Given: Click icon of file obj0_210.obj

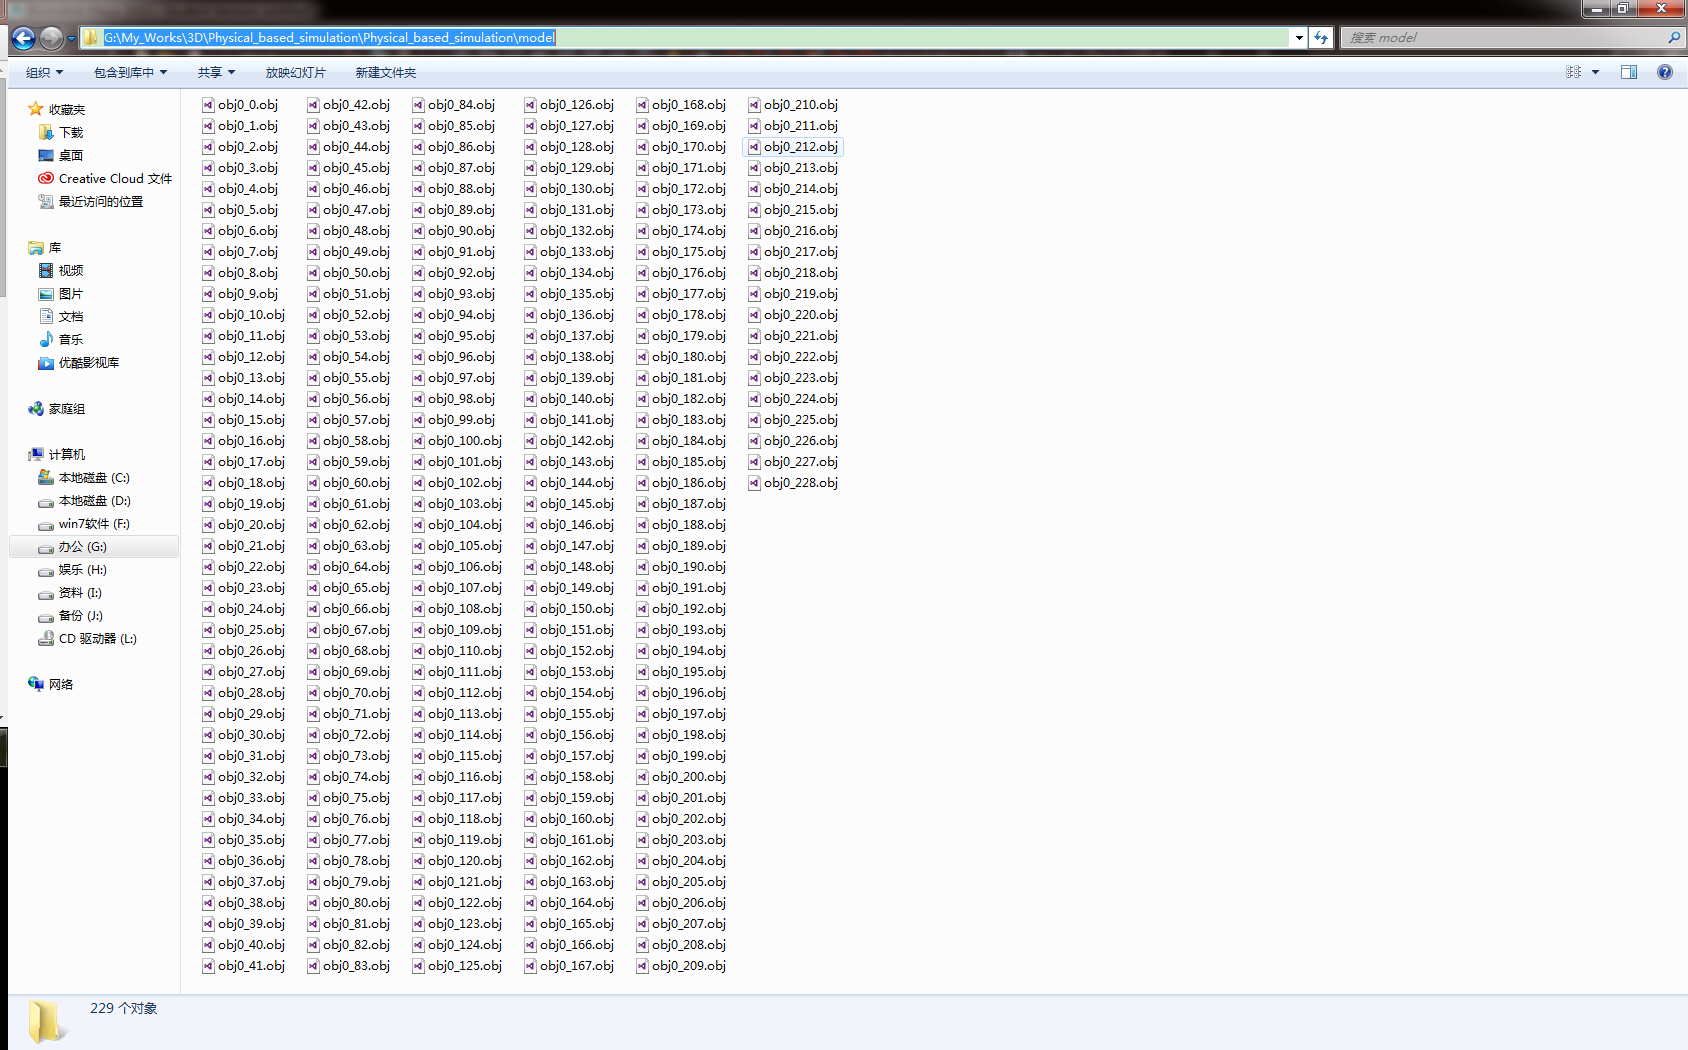Looking at the screenshot, I should point(754,104).
